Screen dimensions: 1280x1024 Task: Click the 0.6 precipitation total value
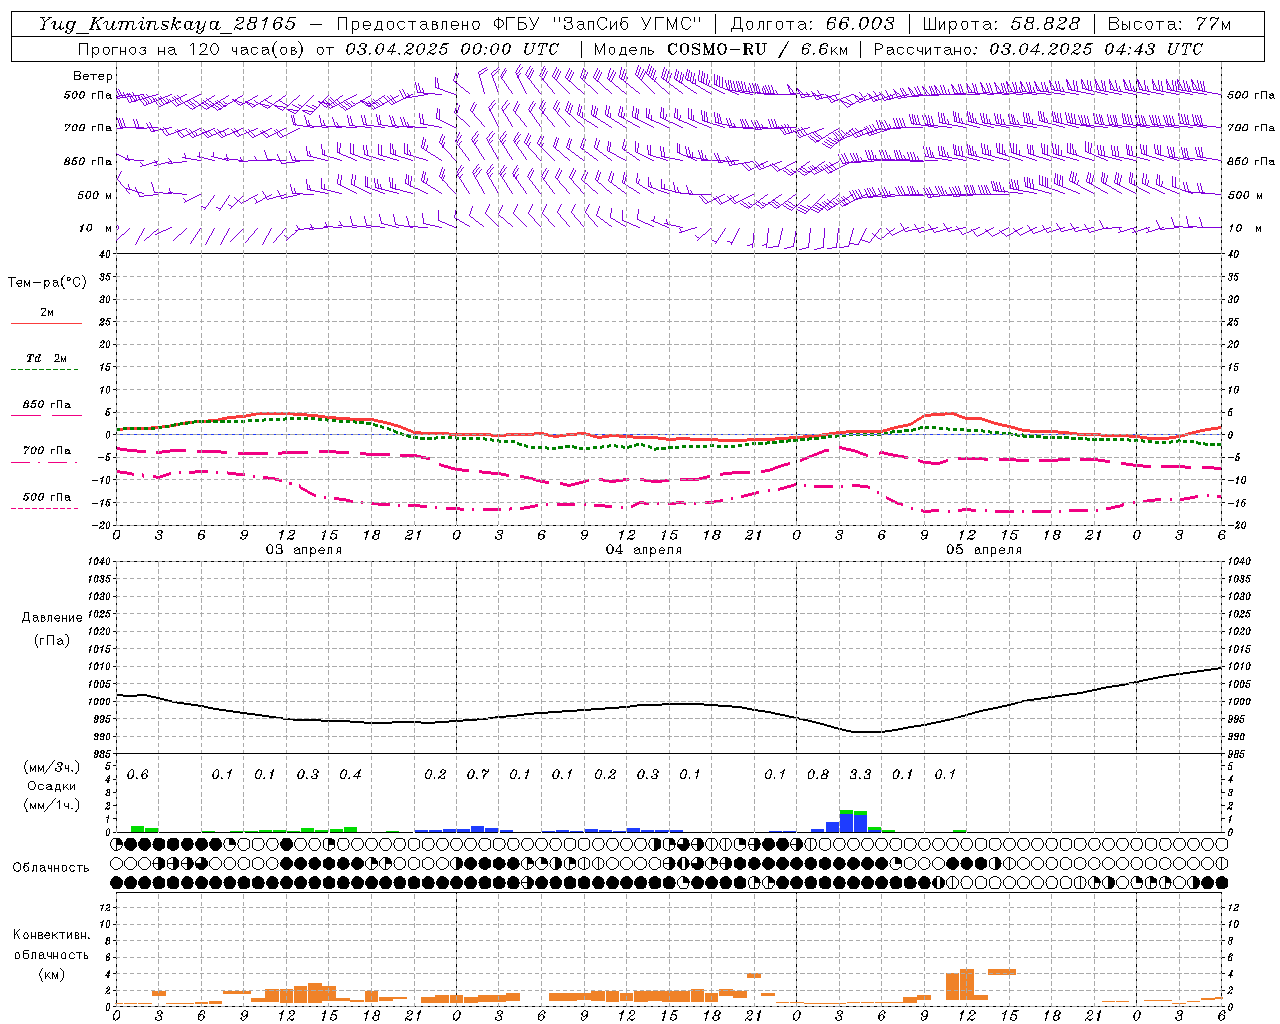(137, 774)
